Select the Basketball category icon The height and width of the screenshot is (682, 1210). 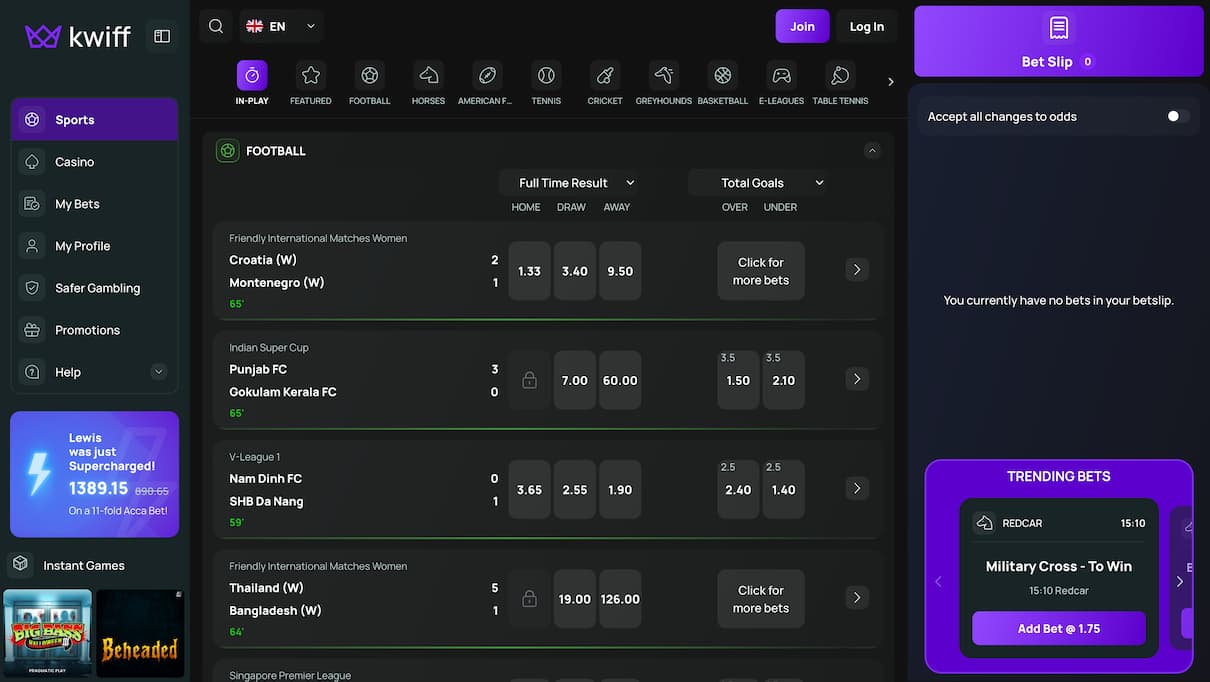(722, 74)
